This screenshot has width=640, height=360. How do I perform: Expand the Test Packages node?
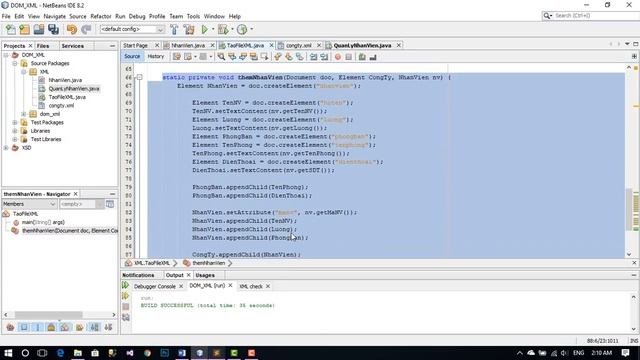[x=15, y=122]
